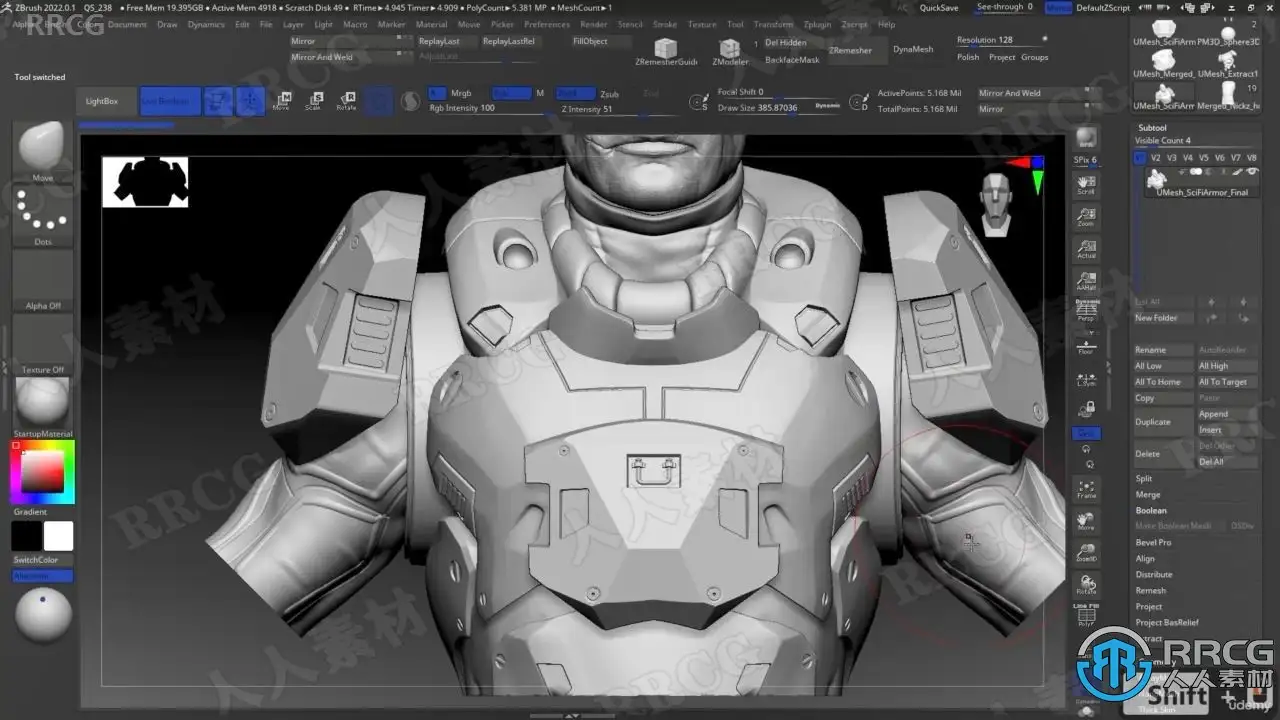The image size is (1280, 720).
Task: Open the Preferences menu
Action: click(x=547, y=24)
